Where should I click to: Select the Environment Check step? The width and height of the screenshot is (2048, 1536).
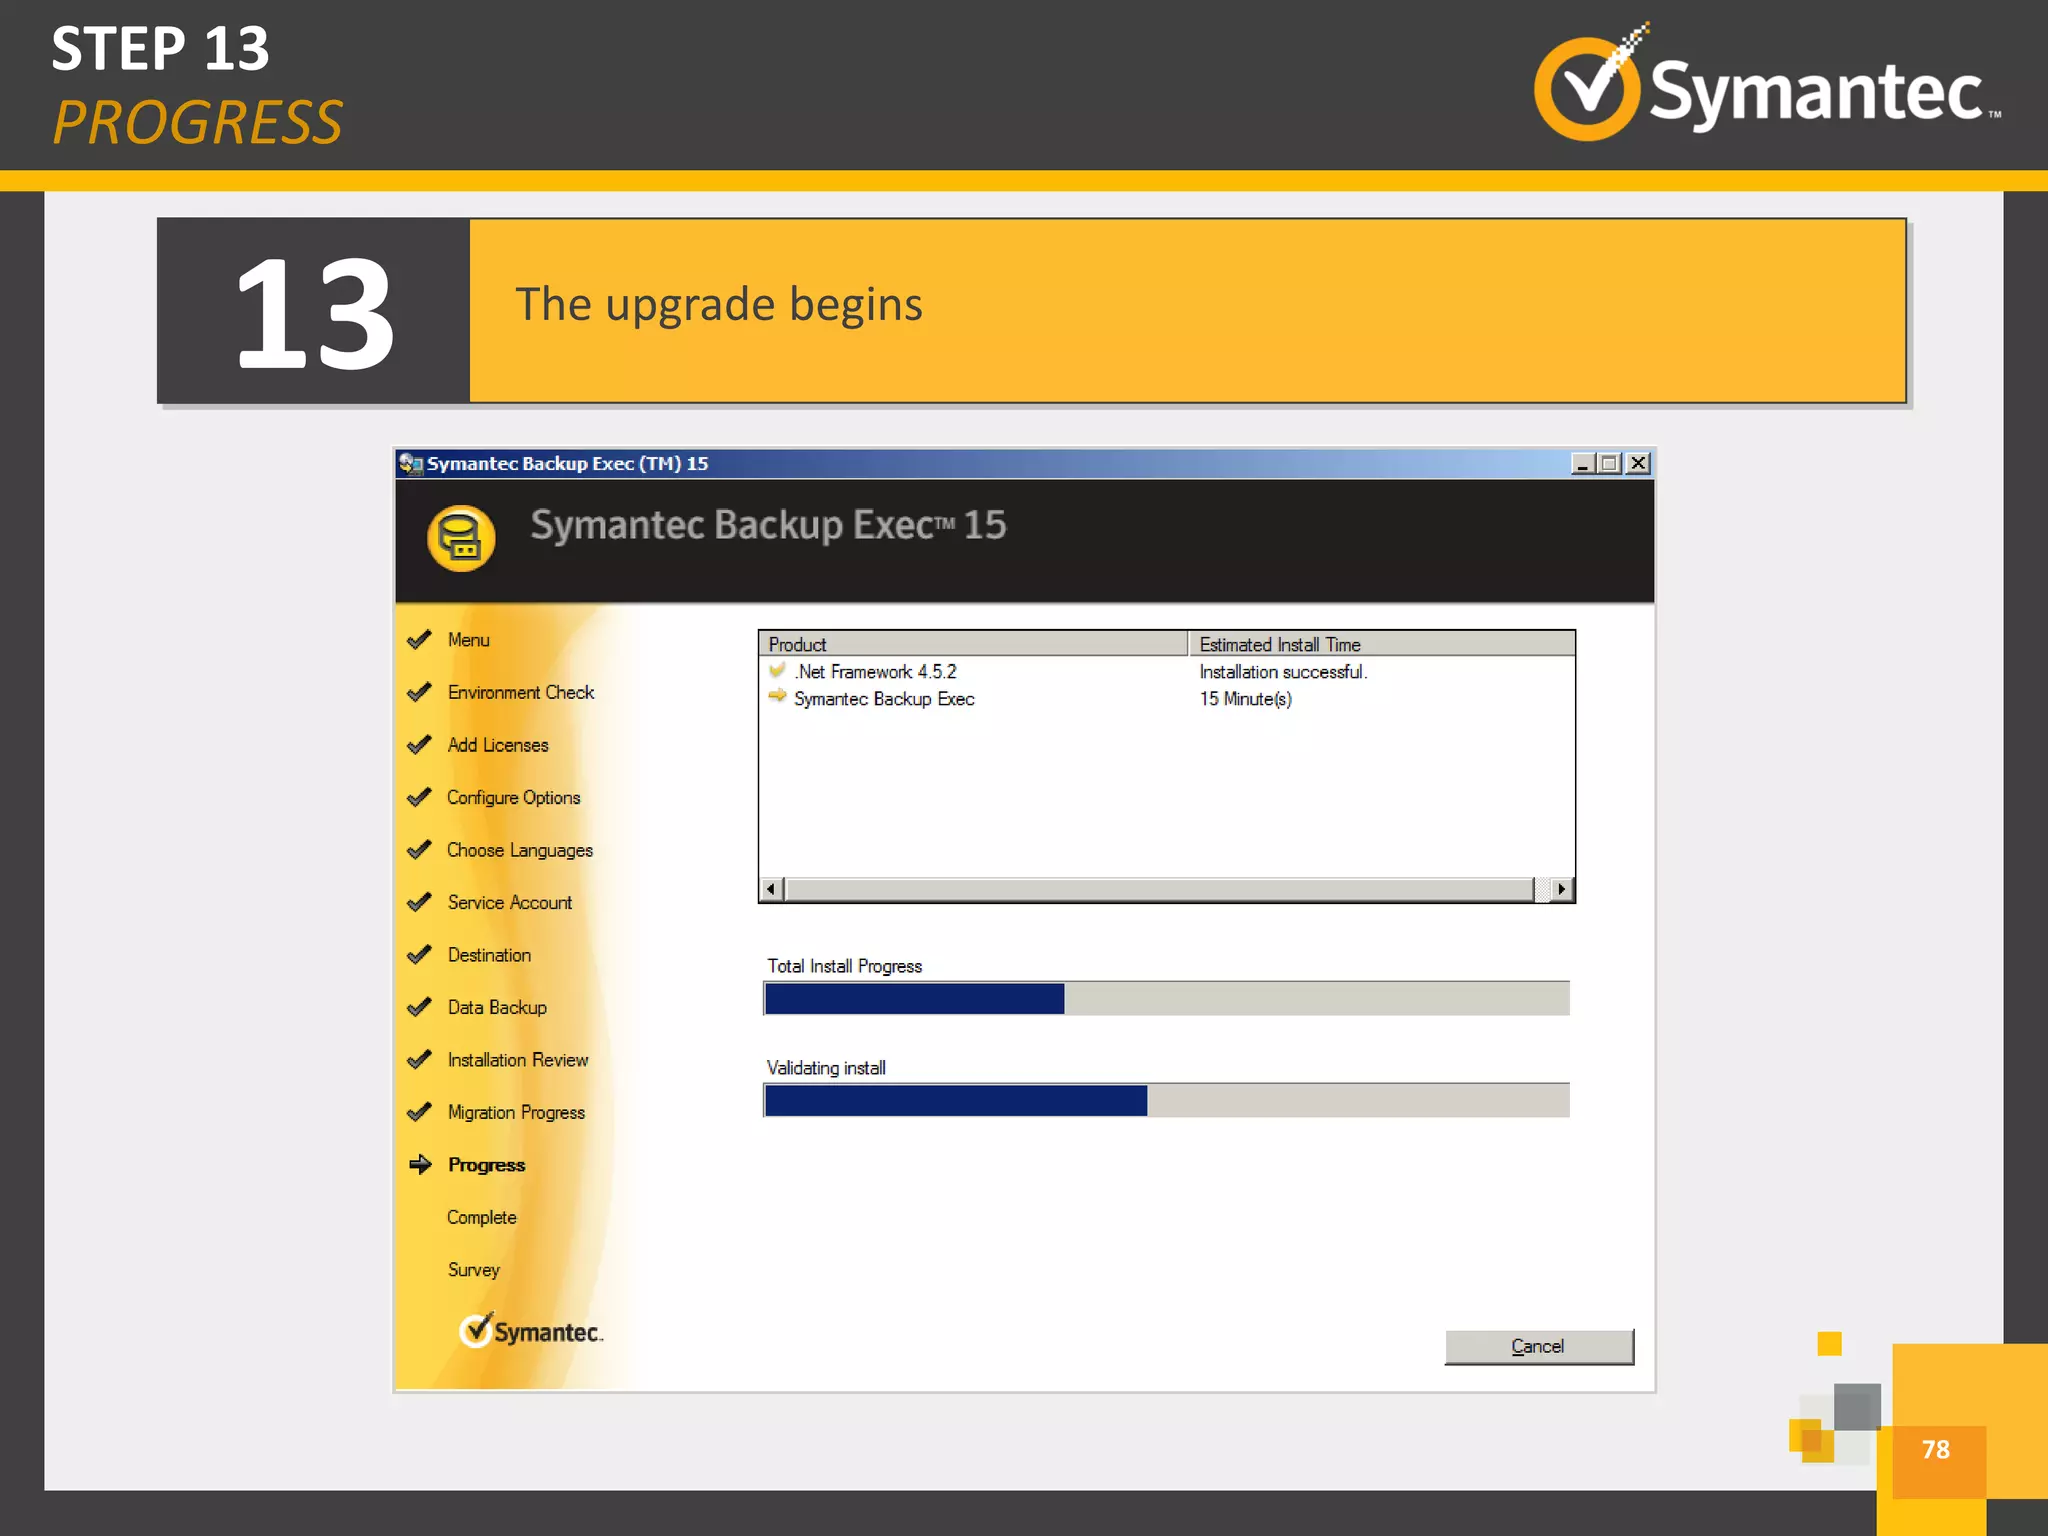coord(521,692)
